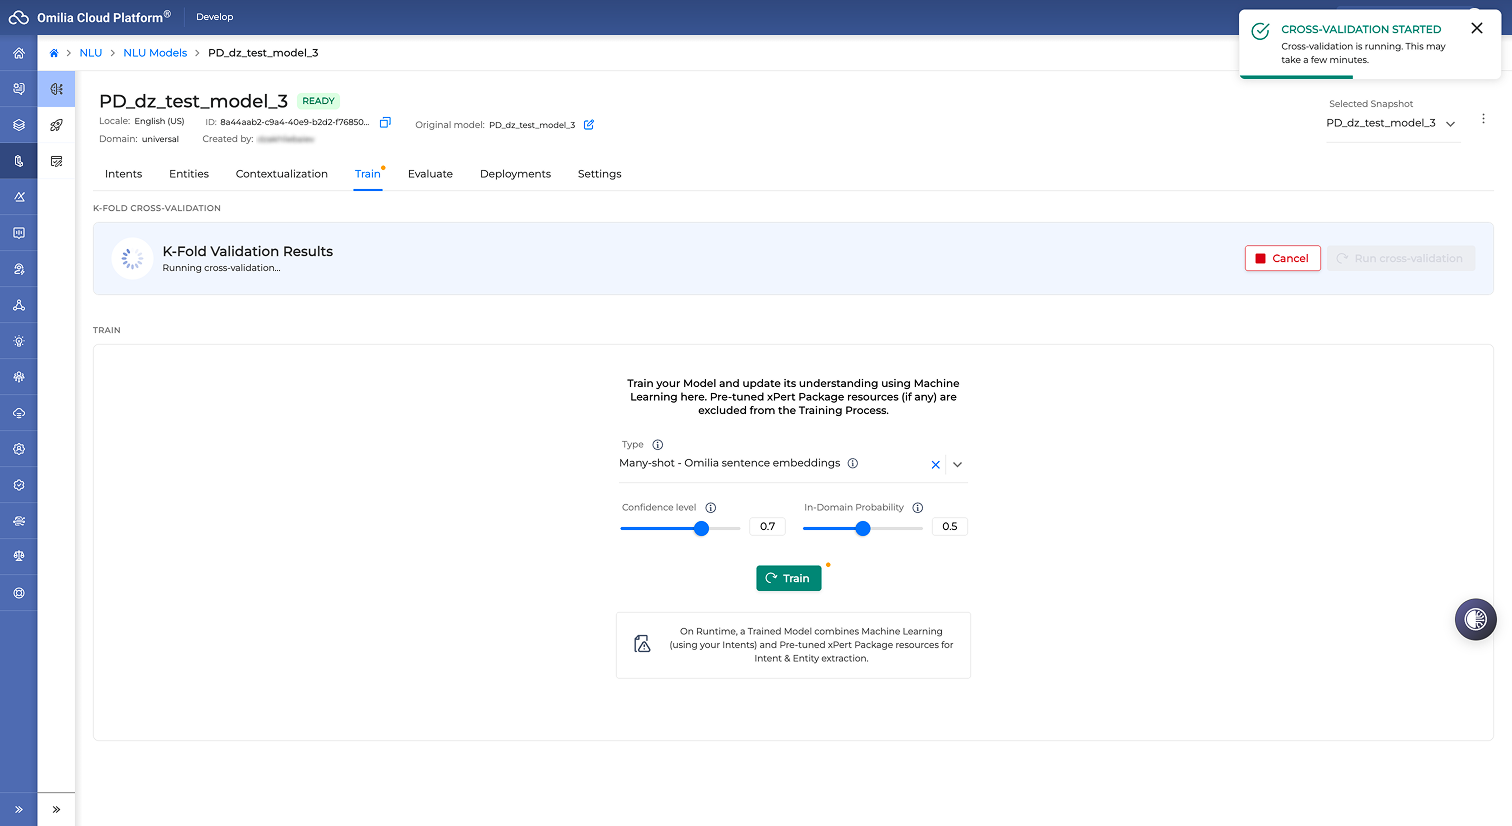
Task: Click the Develop label in top bar
Action: click(215, 17)
